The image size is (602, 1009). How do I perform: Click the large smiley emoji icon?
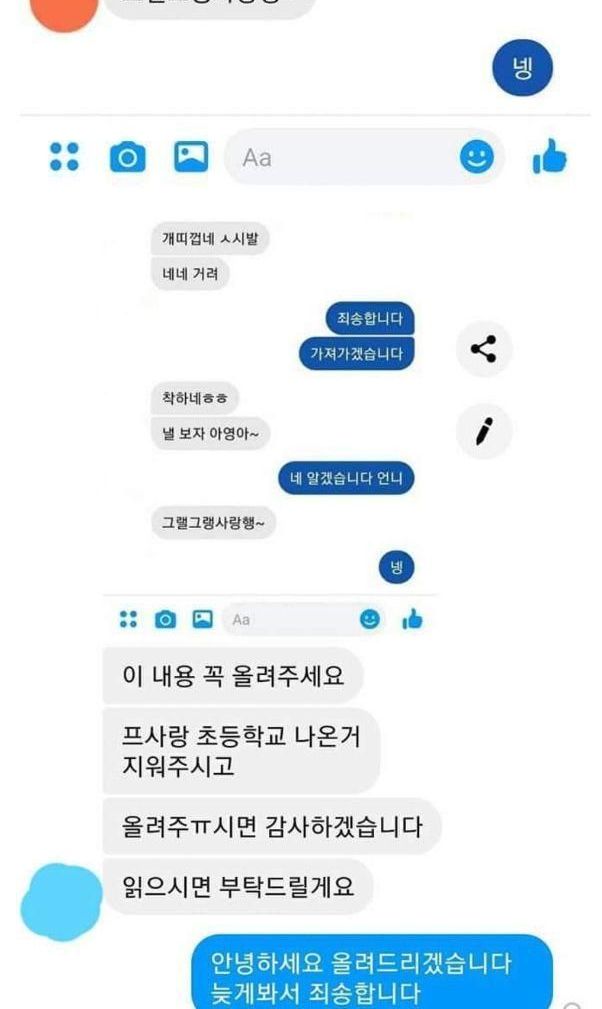coord(477,156)
